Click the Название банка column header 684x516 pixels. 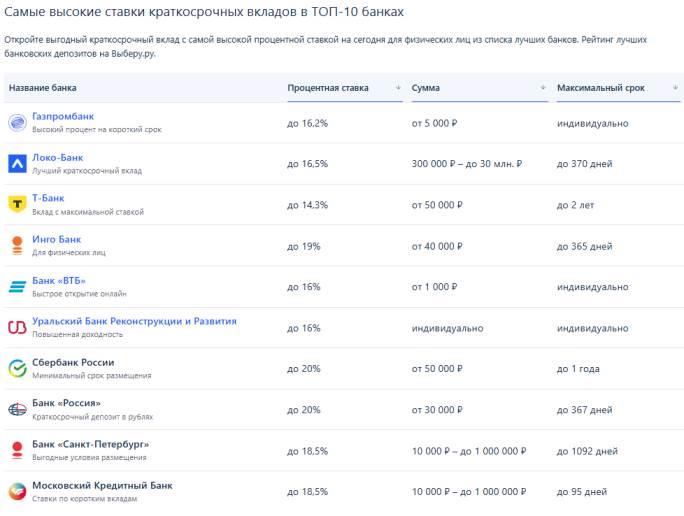pyautogui.click(x=43, y=88)
